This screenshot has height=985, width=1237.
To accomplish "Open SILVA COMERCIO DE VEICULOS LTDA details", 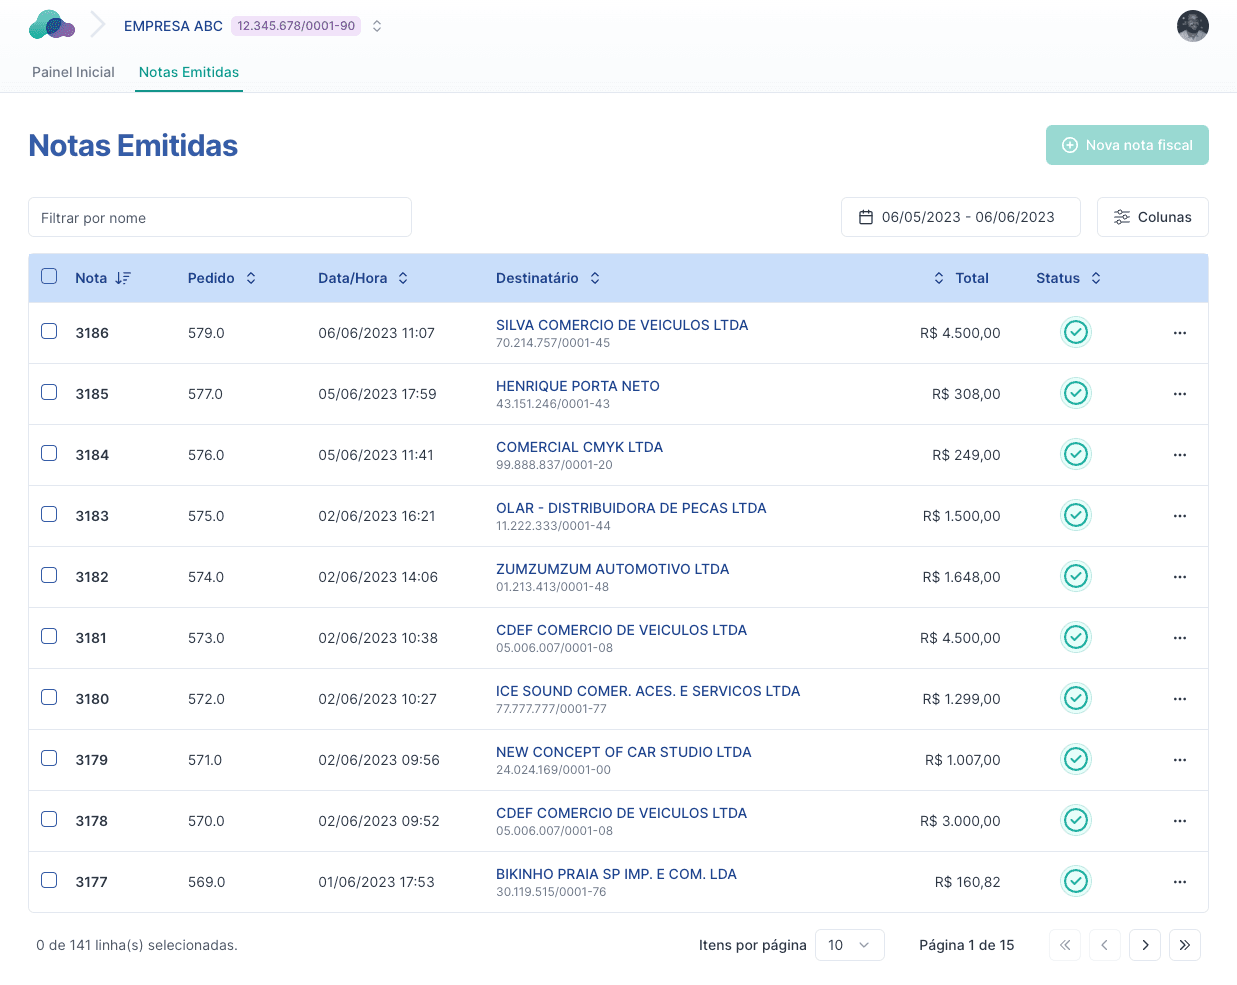I will (621, 324).
